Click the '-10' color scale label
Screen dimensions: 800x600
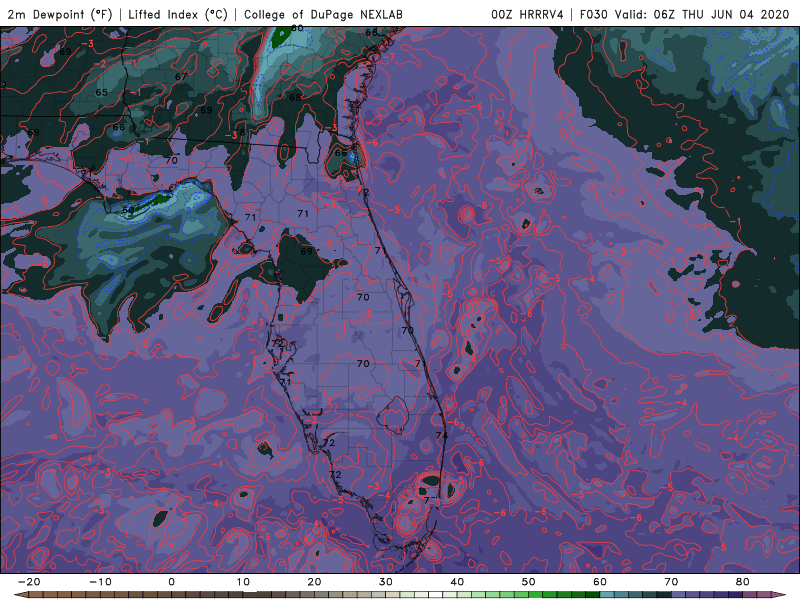(x=100, y=582)
